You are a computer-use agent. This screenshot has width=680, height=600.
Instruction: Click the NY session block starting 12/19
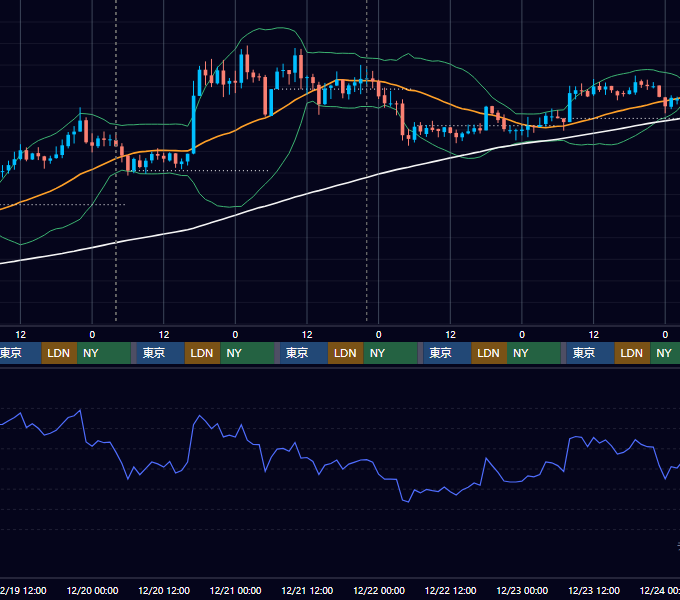(104, 353)
